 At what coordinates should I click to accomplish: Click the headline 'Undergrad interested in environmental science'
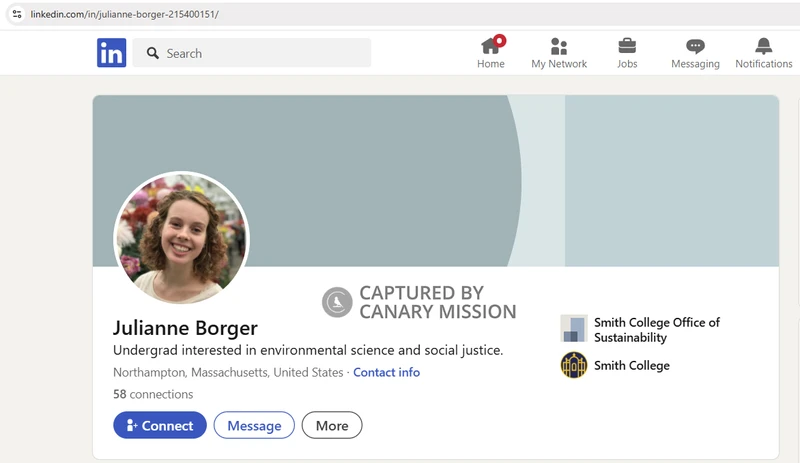pos(308,350)
